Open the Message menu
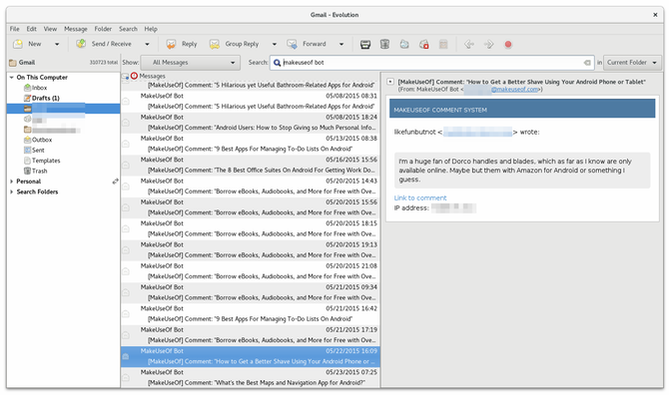The width and height of the screenshot is (669, 395). pyautogui.click(x=76, y=29)
